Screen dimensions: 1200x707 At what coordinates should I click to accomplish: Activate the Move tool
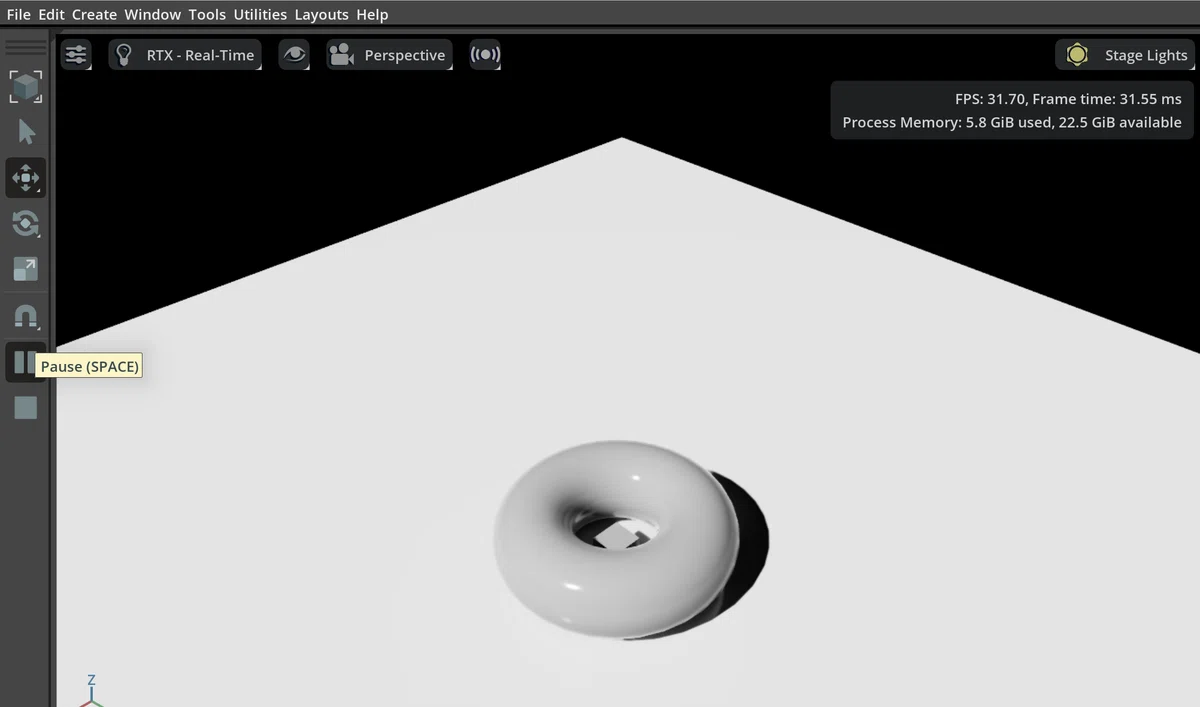click(26, 178)
